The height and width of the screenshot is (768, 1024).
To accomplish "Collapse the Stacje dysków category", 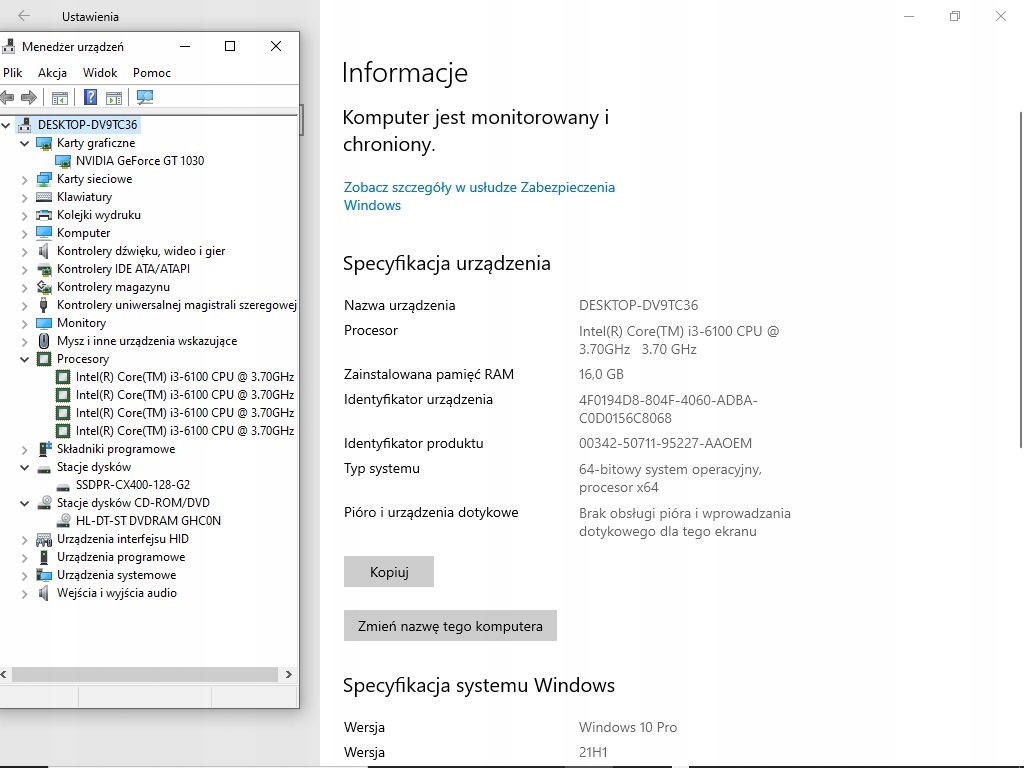I will (x=24, y=468).
